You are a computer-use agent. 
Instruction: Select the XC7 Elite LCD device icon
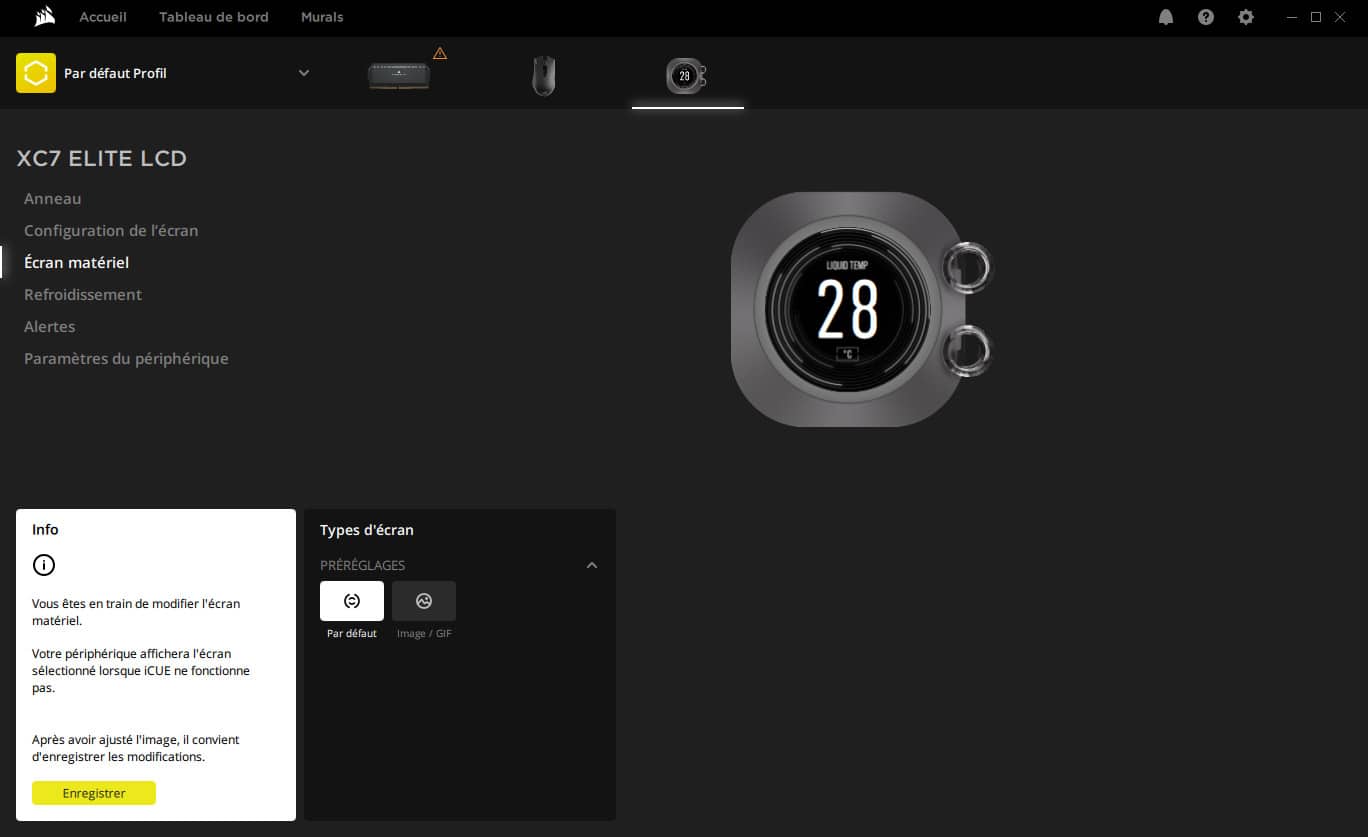click(x=687, y=76)
